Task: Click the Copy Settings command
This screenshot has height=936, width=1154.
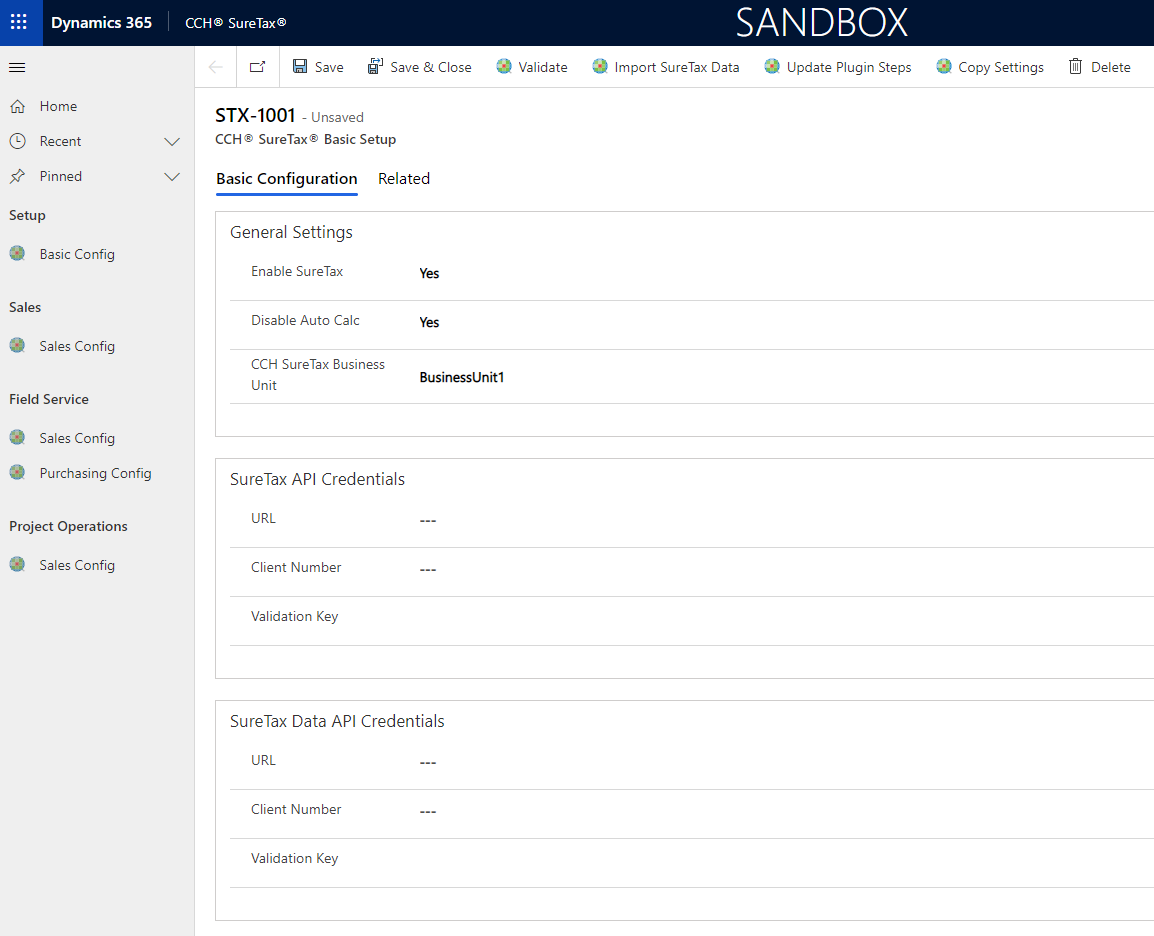Action: click(x=1001, y=68)
